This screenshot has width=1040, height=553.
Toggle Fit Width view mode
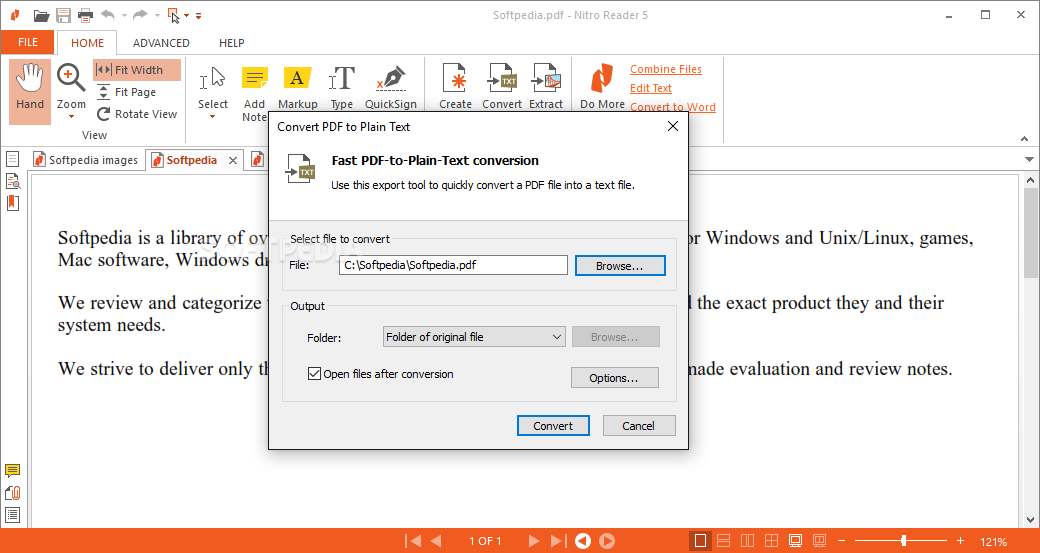pos(137,70)
